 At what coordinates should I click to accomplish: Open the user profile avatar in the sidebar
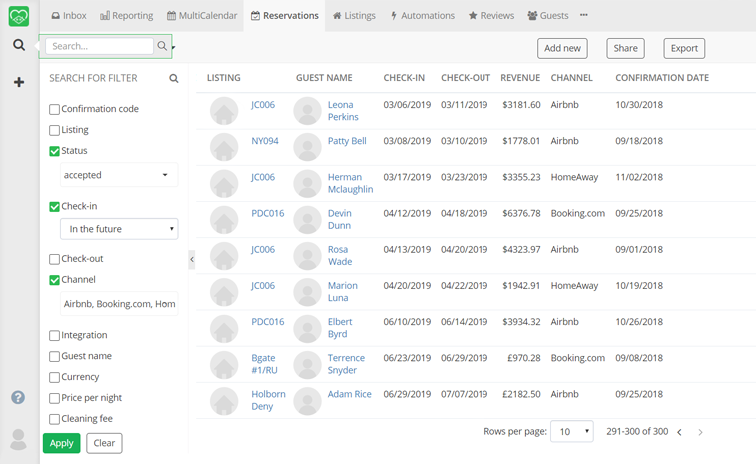[18, 439]
